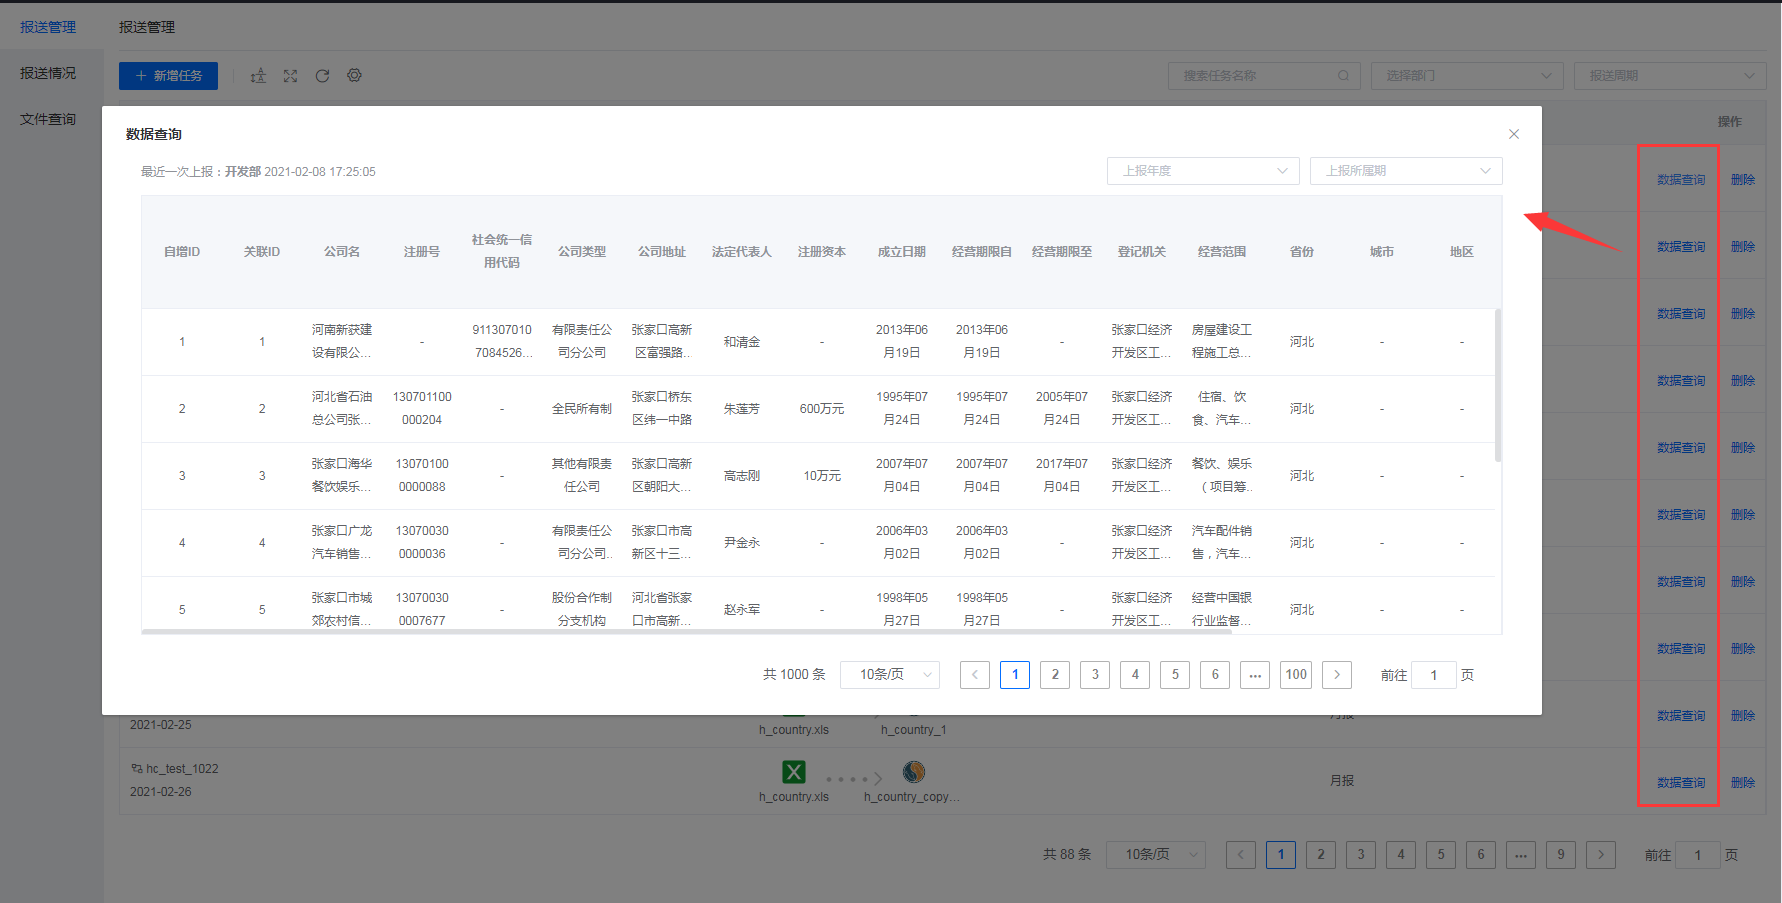Expand the 上报年度 dropdown
Viewport: 1782px width, 903px height.
[1203, 171]
